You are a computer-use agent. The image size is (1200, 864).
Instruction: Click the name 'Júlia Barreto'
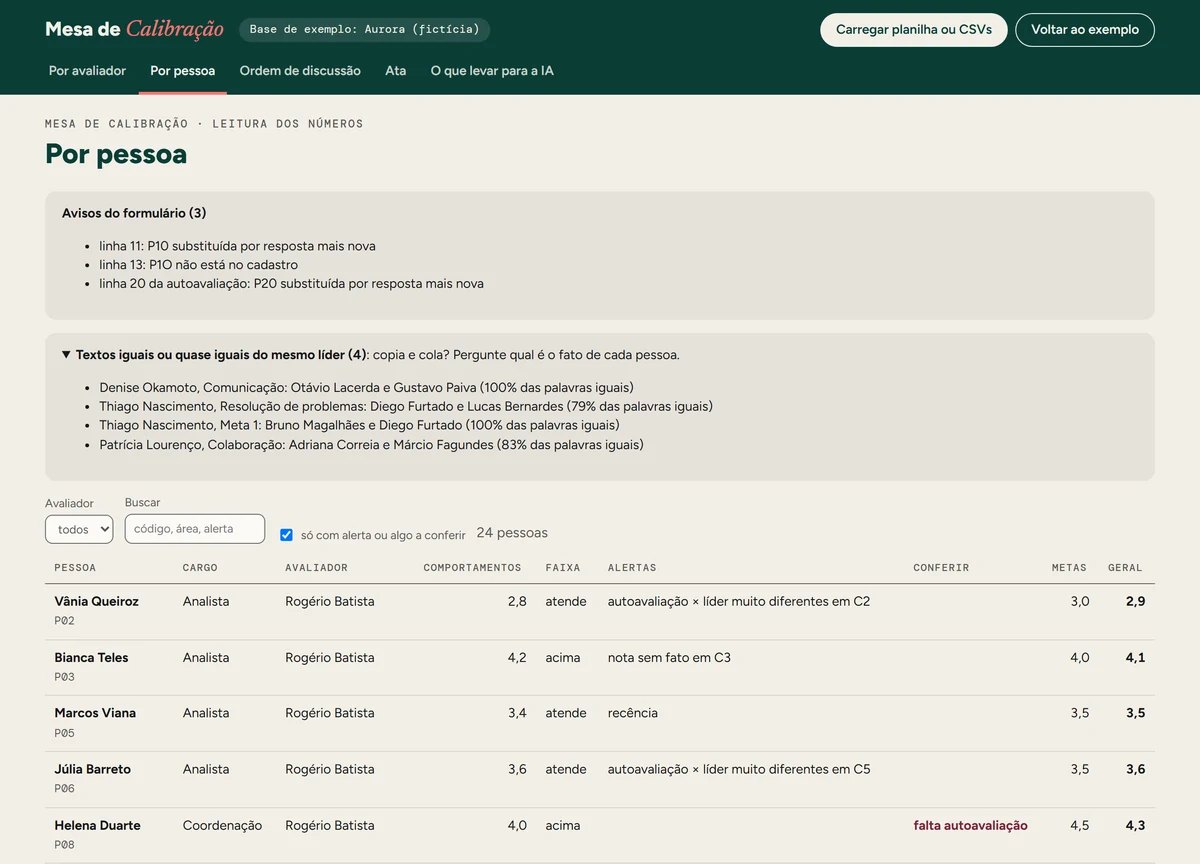coord(92,769)
